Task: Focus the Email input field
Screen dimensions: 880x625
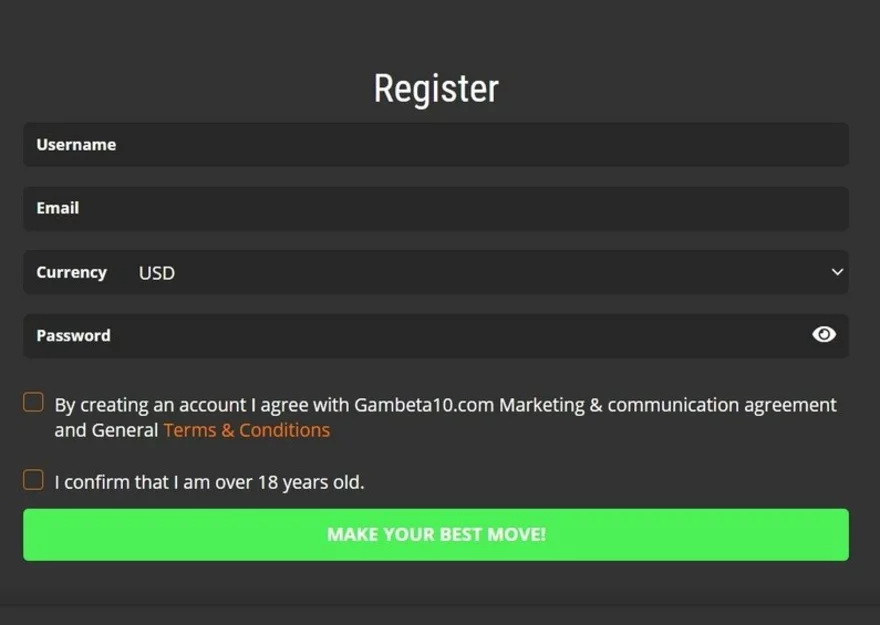Action: 436,208
